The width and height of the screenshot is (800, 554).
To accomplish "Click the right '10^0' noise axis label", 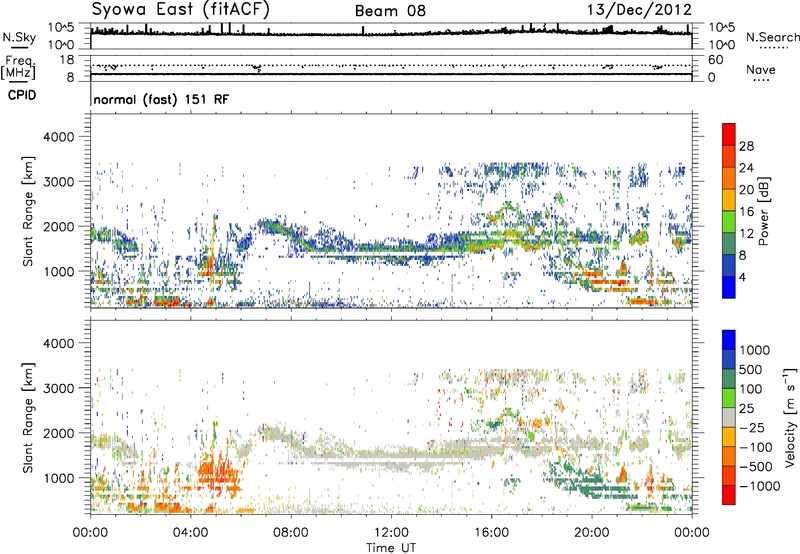I will [722, 45].
